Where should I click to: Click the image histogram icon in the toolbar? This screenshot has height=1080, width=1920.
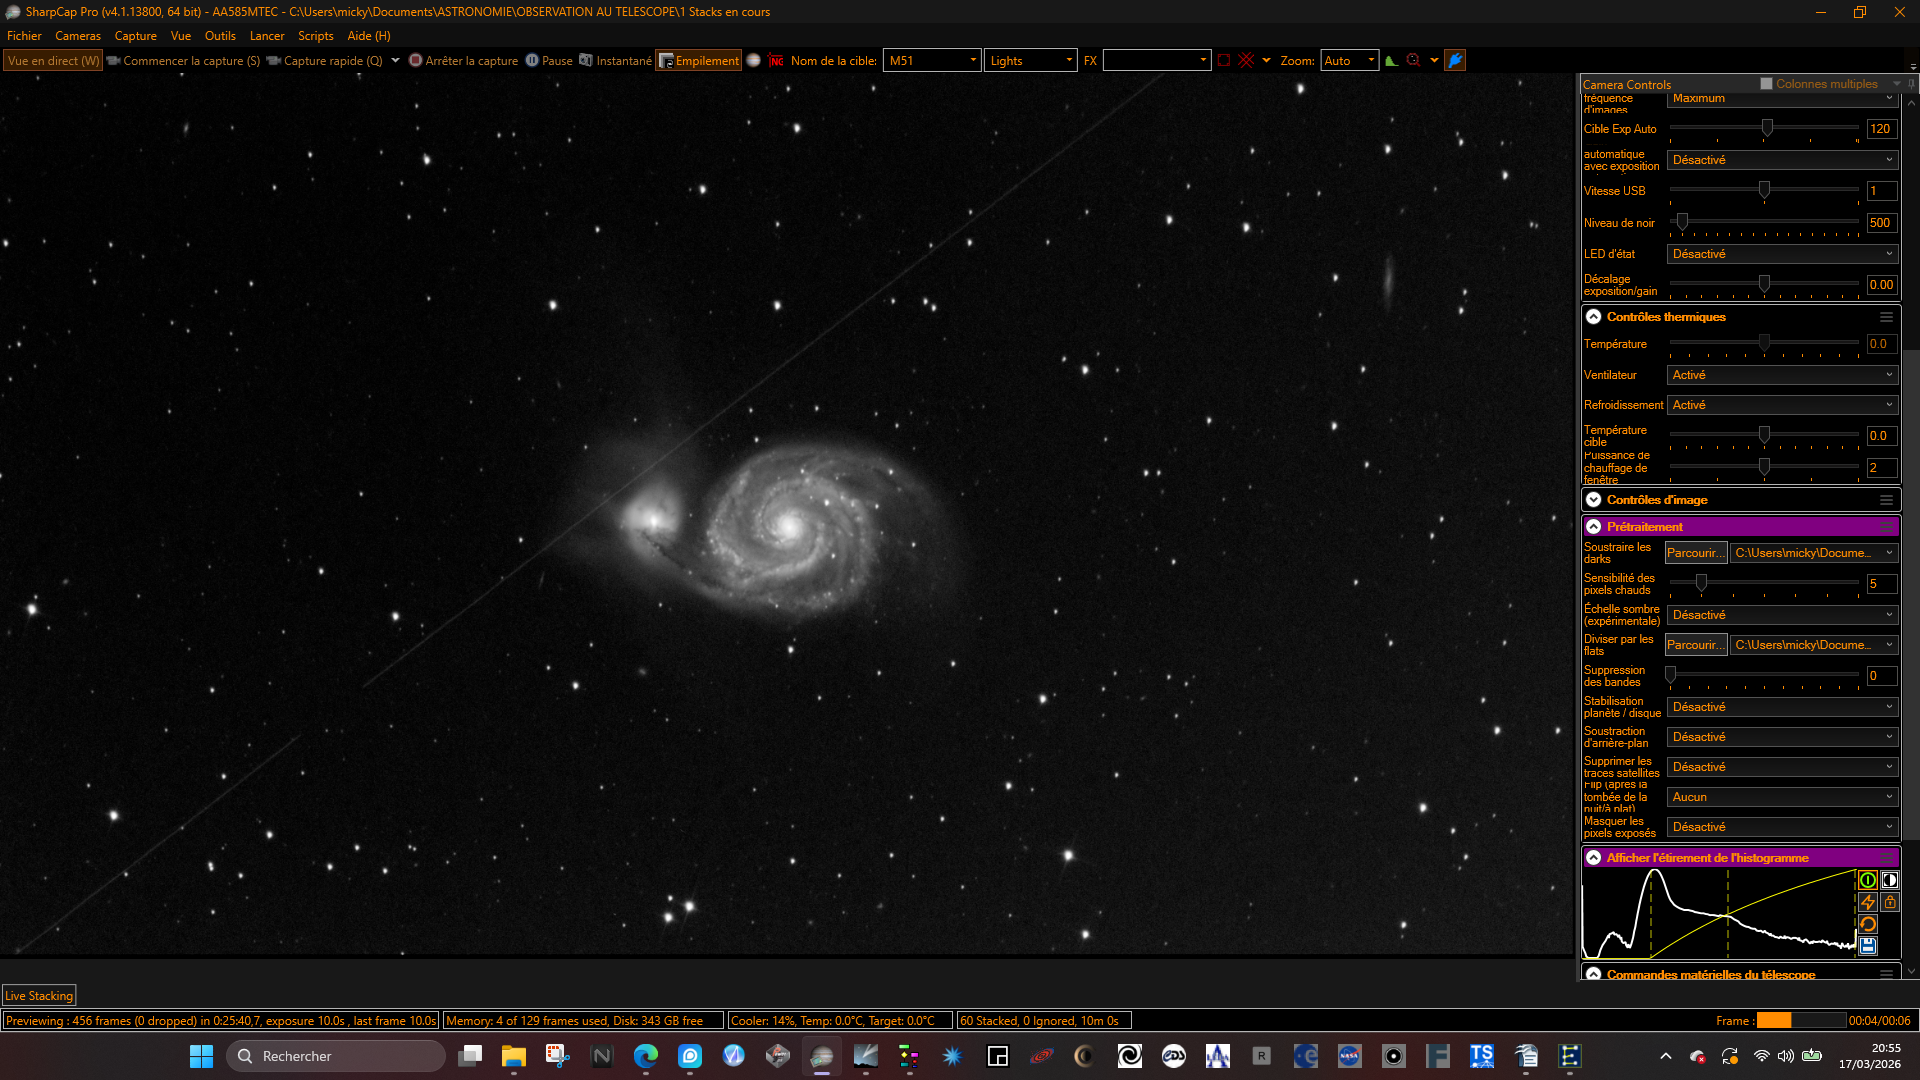(x=1391, y=61)
